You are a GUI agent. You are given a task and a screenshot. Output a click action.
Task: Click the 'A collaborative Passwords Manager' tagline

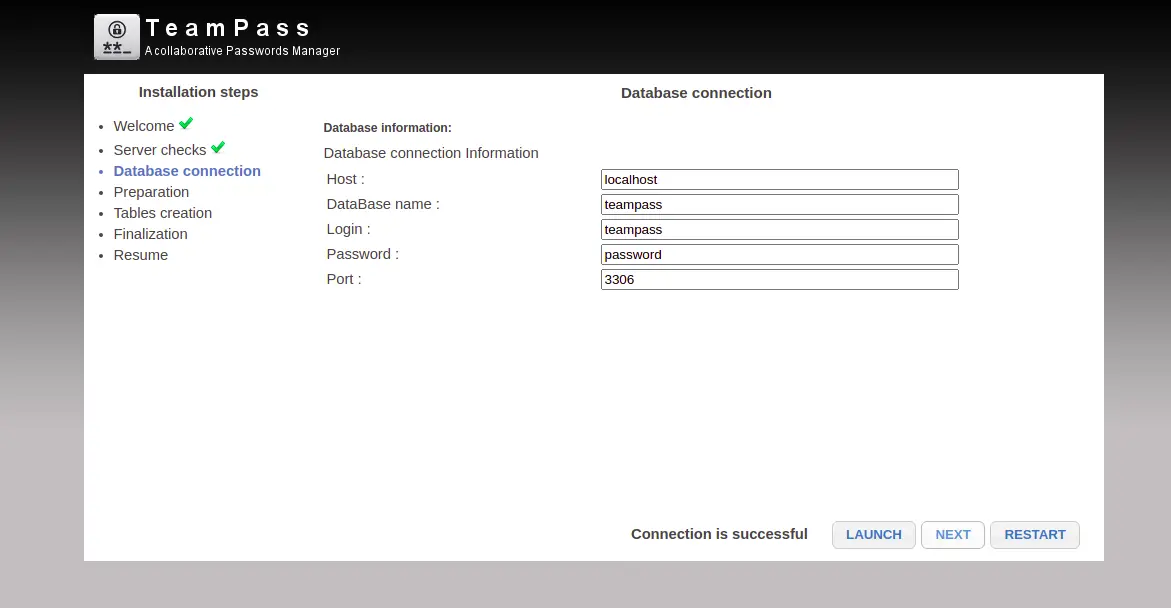tap(242, 51)
